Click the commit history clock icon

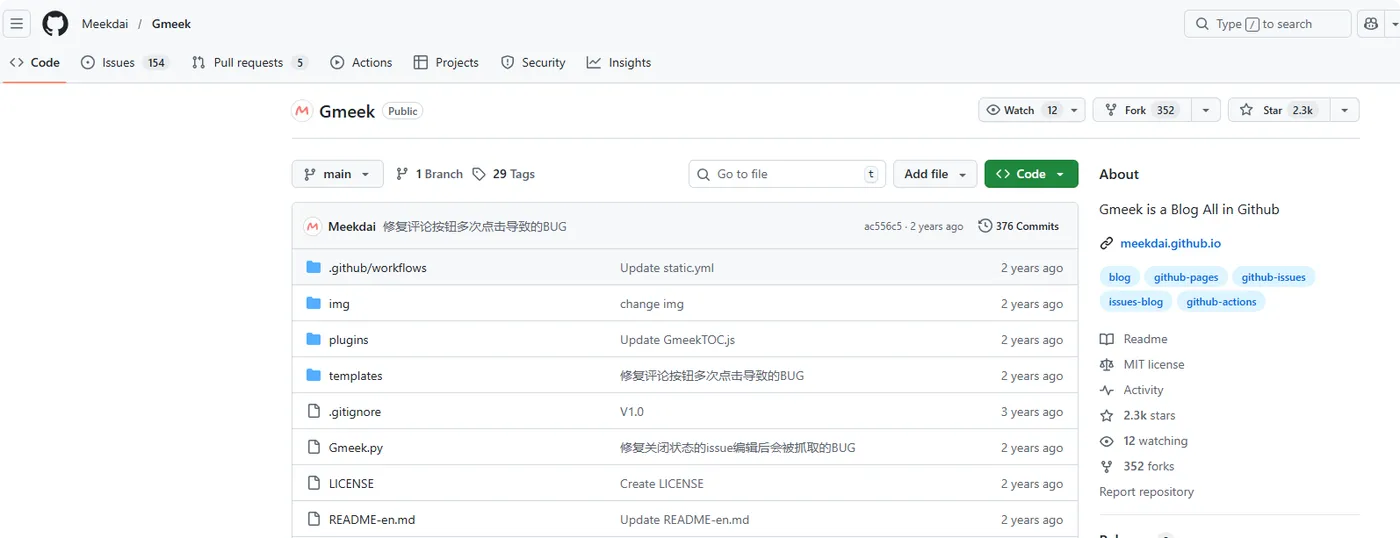[x=985, y=226]
